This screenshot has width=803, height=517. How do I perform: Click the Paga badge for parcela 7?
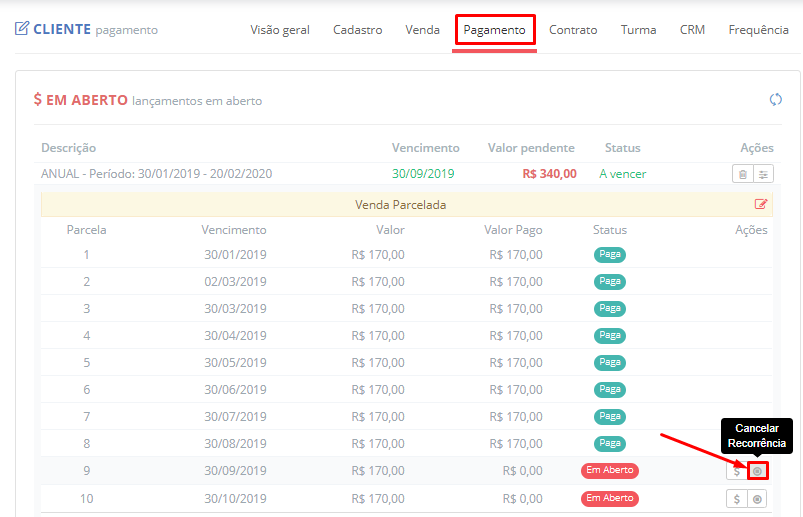click(x=610, y=417)
